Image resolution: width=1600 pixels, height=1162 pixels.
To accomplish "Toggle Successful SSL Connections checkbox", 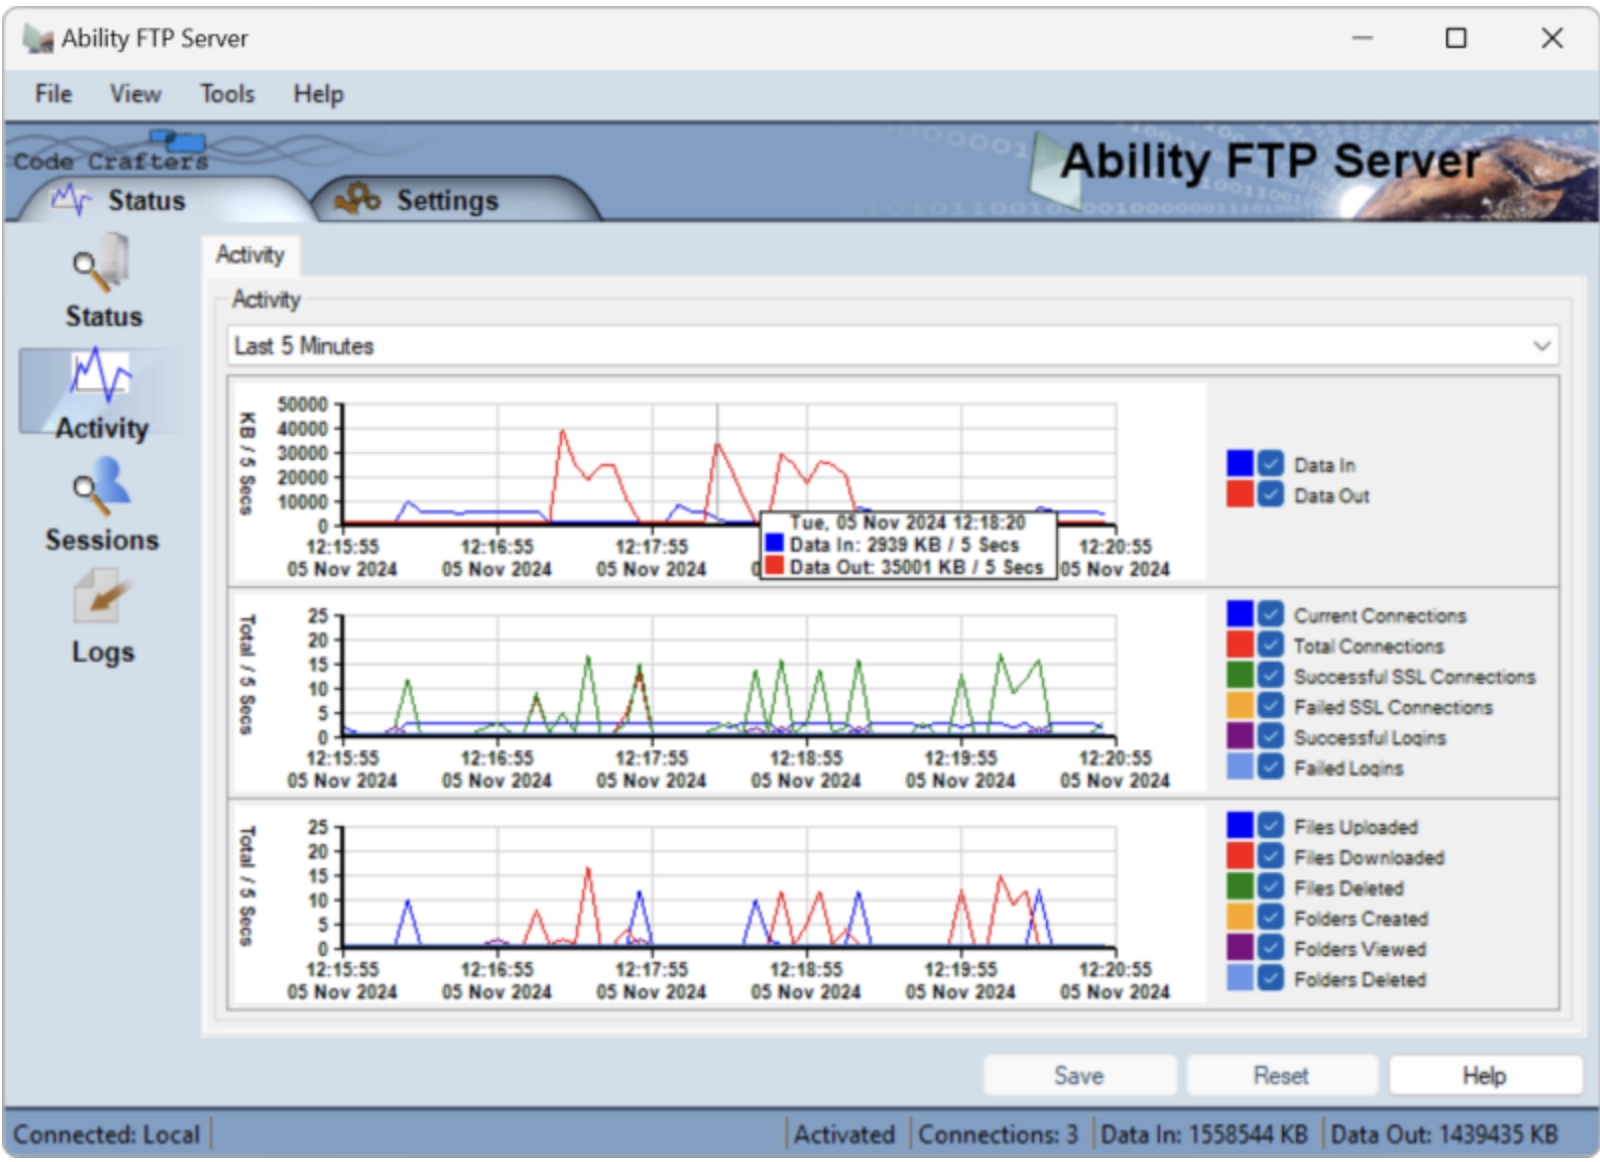I will coord(1270,675).
